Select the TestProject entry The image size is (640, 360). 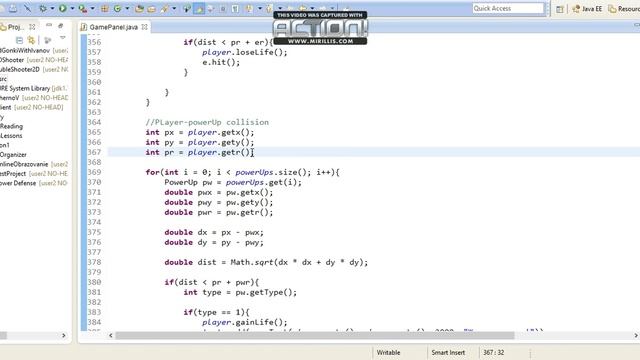pyautogui.click(x=34, y=173)
